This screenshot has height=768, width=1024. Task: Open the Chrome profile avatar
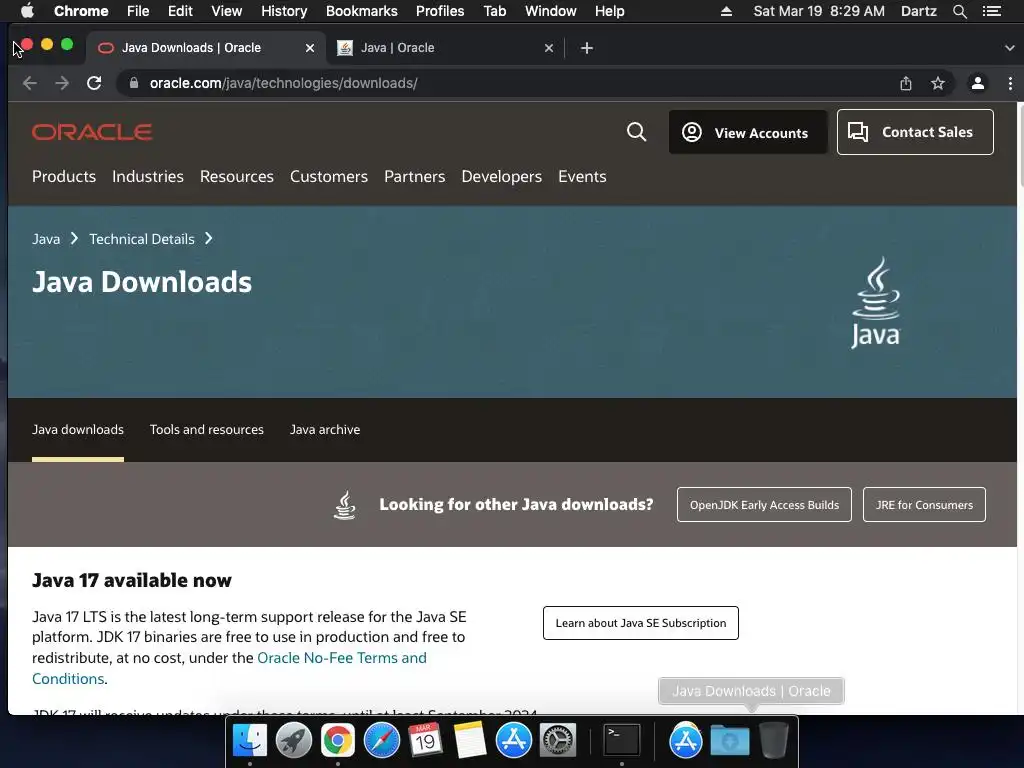coord(978,83)
